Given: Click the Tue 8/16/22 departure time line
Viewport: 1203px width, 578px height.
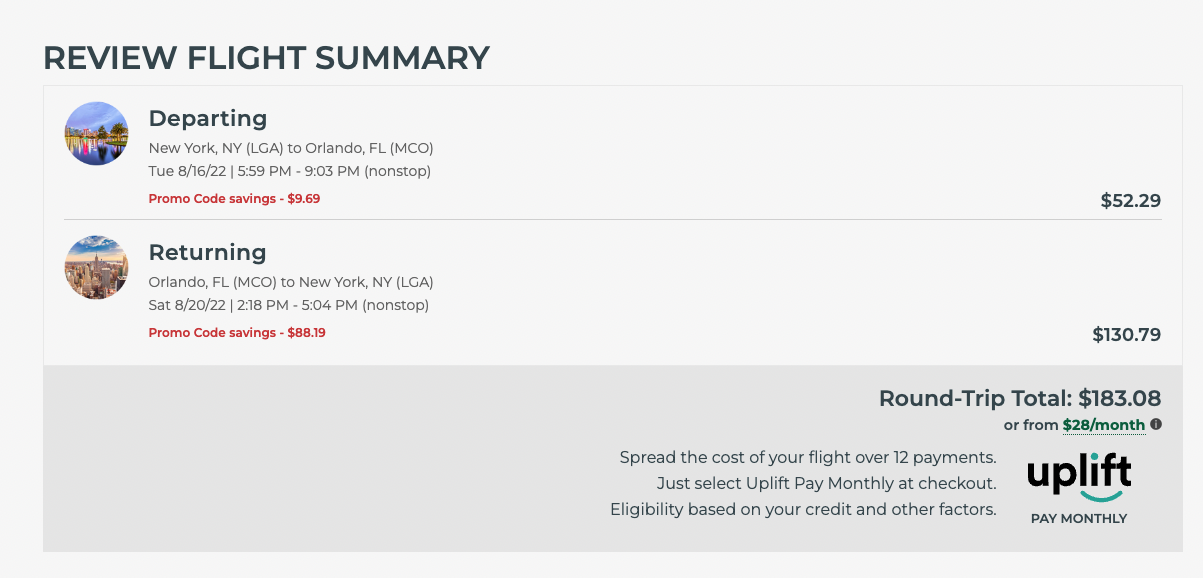Looking at the screenshot, I should 289,171.
